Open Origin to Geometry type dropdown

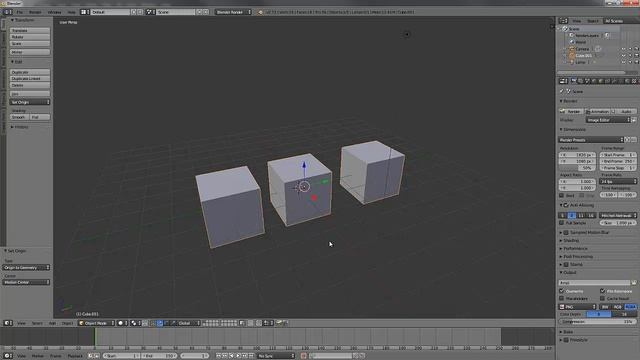pyautogui.click(x=26, y=267)
